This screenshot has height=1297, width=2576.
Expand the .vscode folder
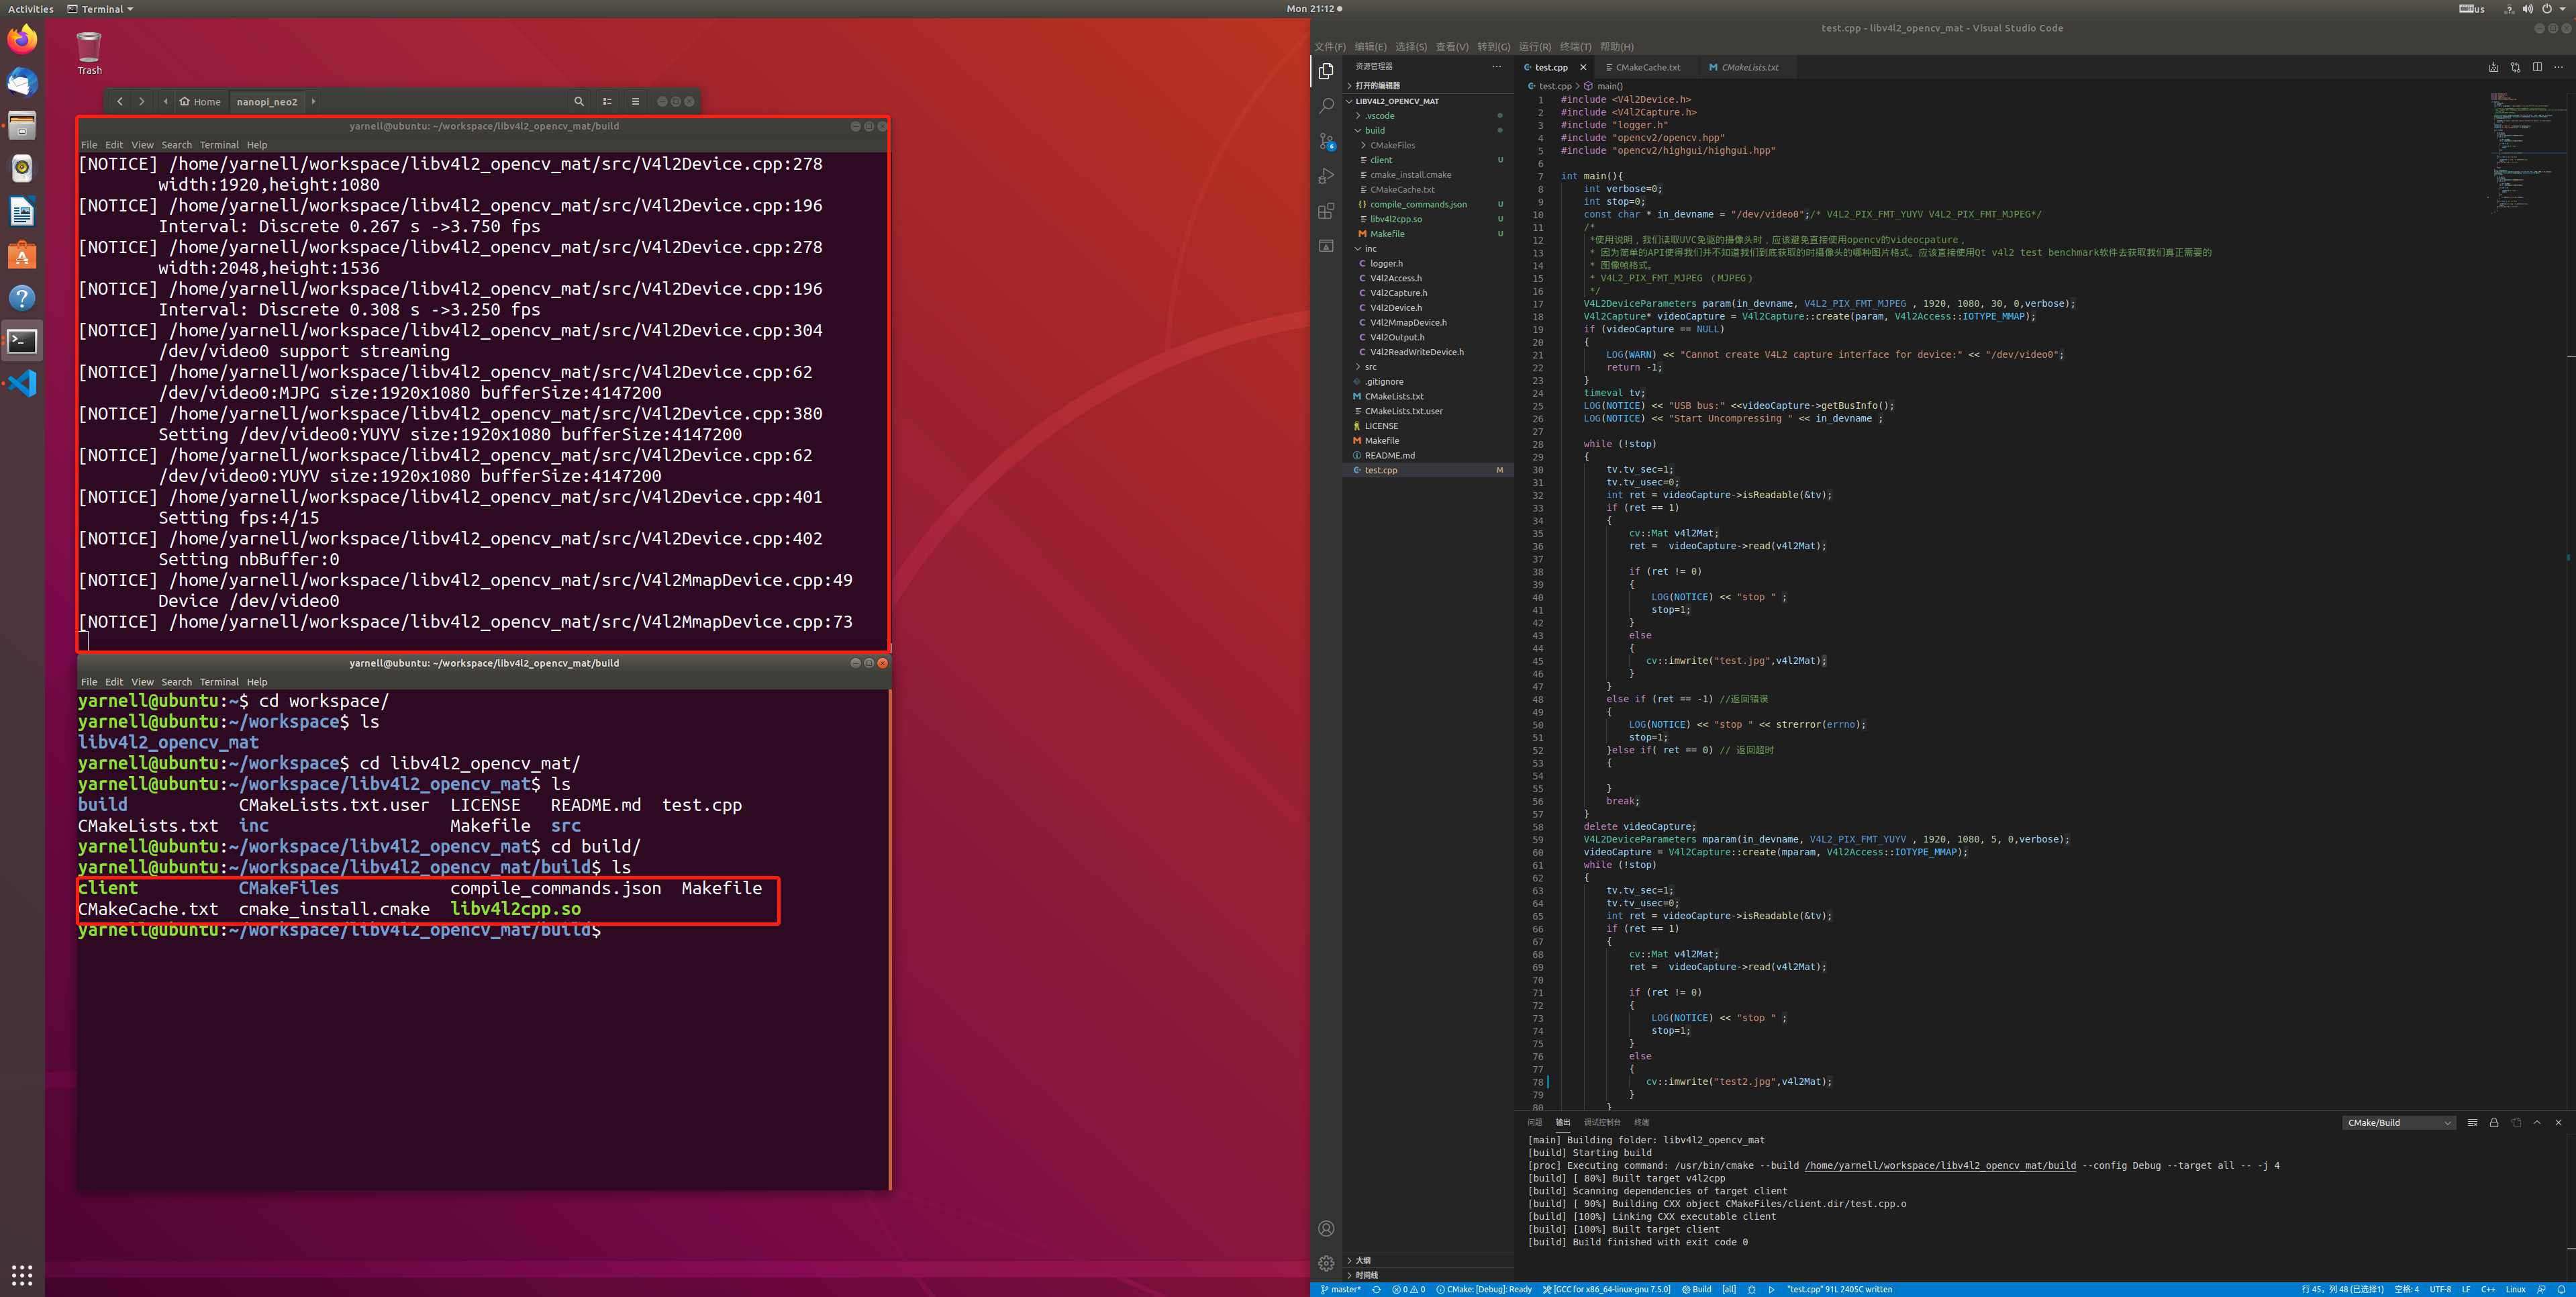[1428, 116]
